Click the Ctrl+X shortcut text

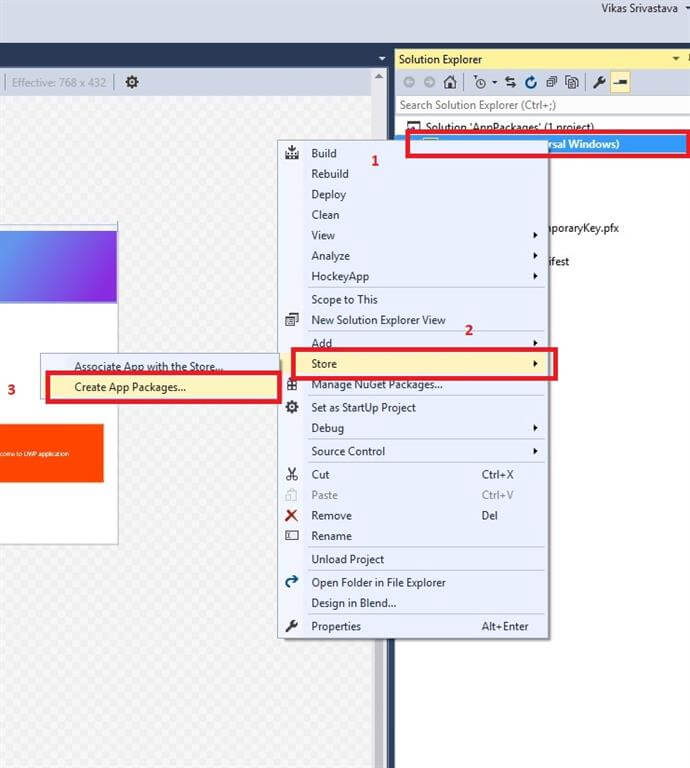(498, 474)
